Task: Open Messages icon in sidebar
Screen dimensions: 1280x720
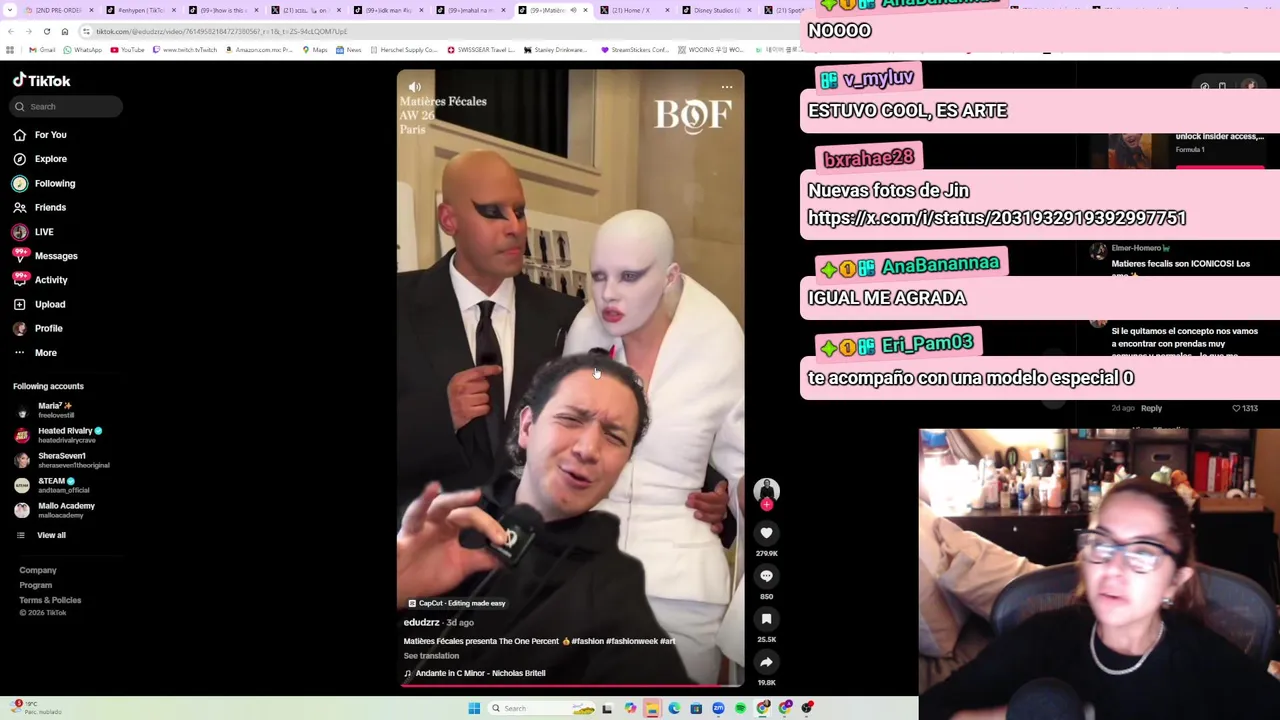Action: point(20,256)
